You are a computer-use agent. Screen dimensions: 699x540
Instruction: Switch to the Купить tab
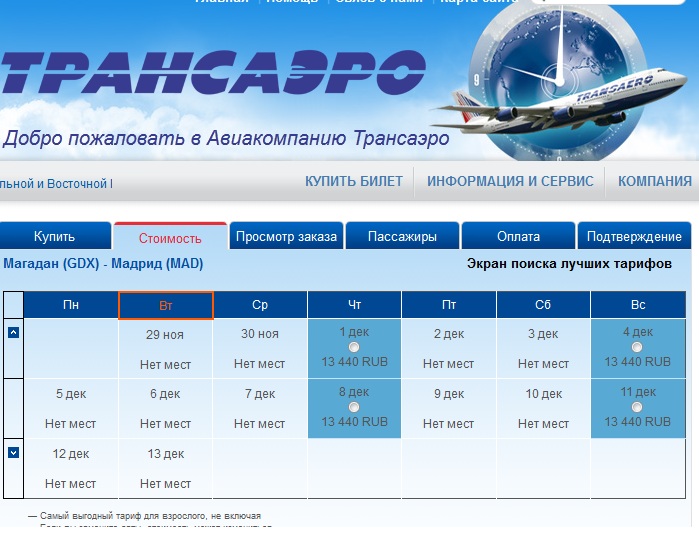(x=54, y=237)
